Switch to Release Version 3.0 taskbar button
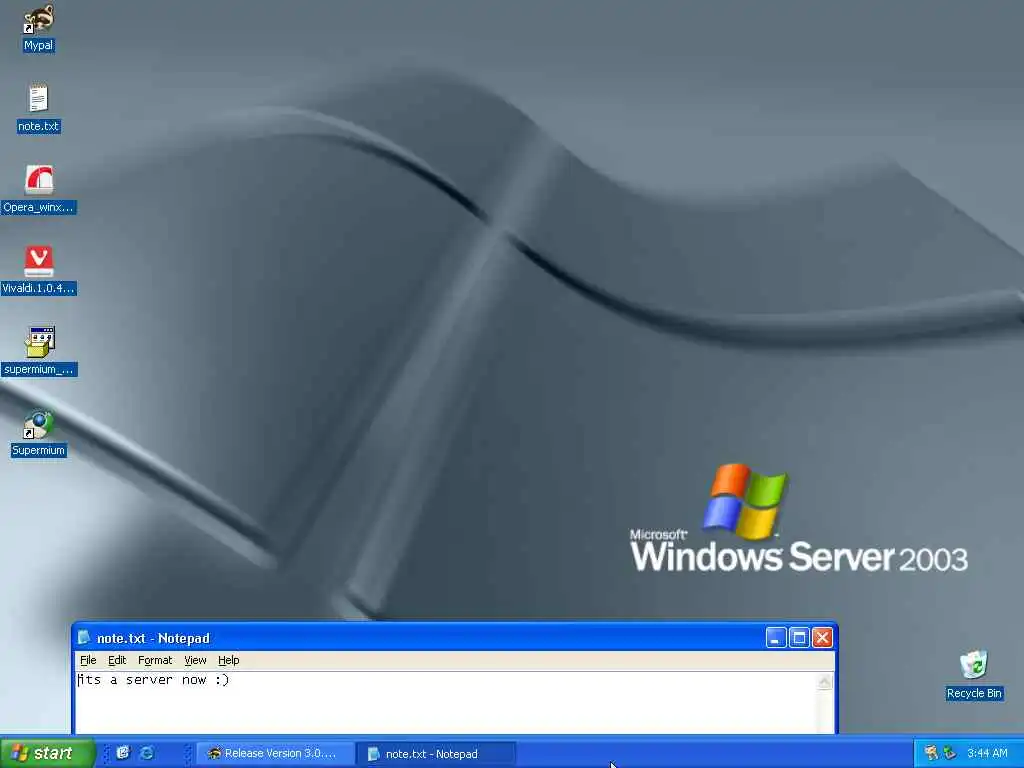Viewport: 1024px width, 768px height. [x=275, y=754]
